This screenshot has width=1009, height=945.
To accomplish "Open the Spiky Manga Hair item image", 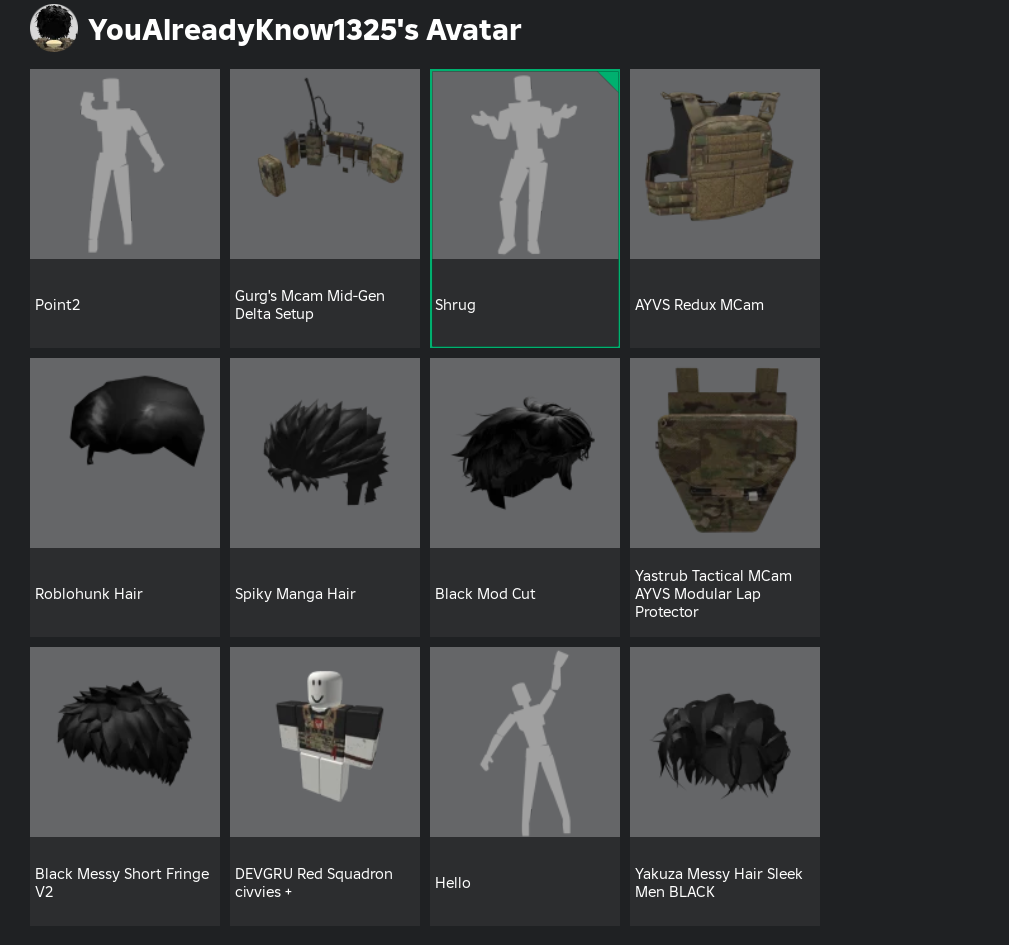I will (x=325, y=453).
